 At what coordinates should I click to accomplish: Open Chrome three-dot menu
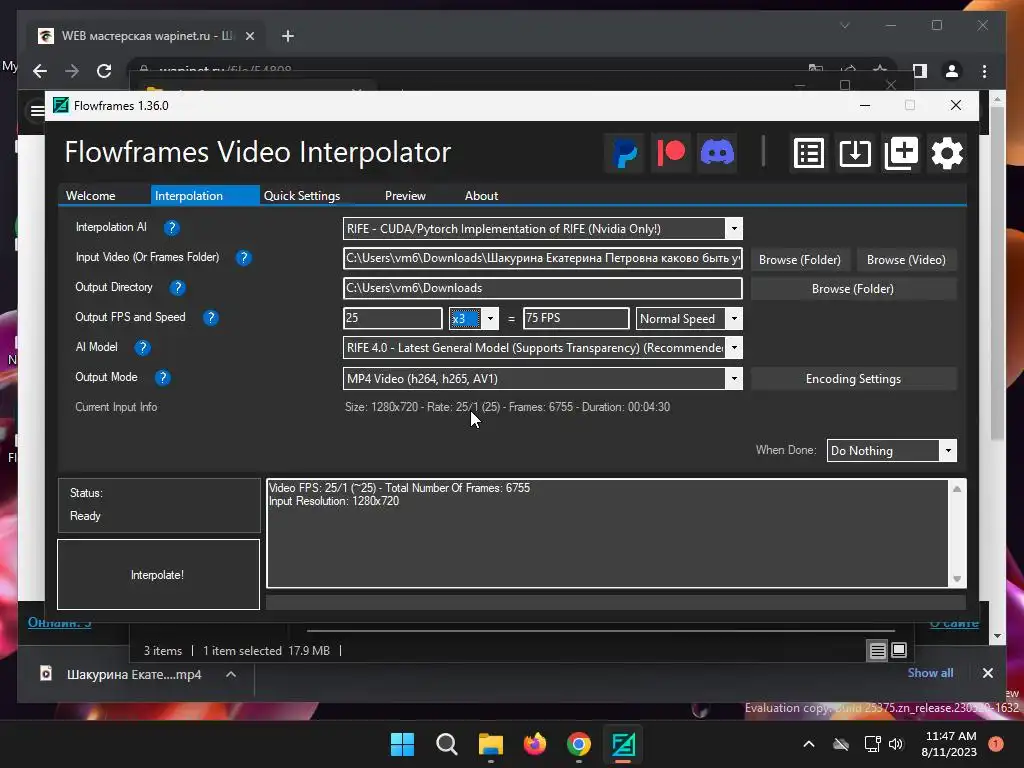click(x=985, y=71)
